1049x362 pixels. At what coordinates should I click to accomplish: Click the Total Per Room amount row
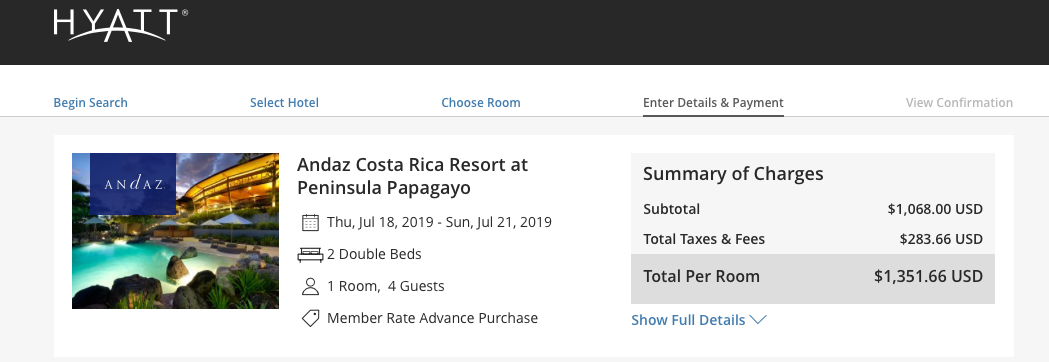813,276
